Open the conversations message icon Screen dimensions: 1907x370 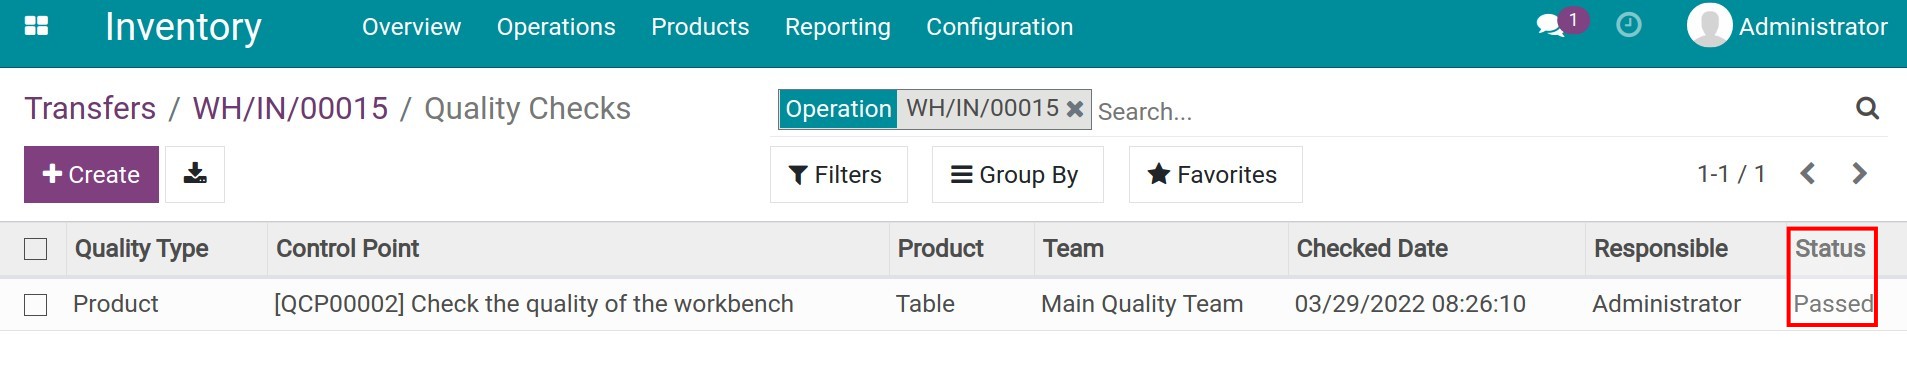pyautogui.click(x=1551, y=26)
